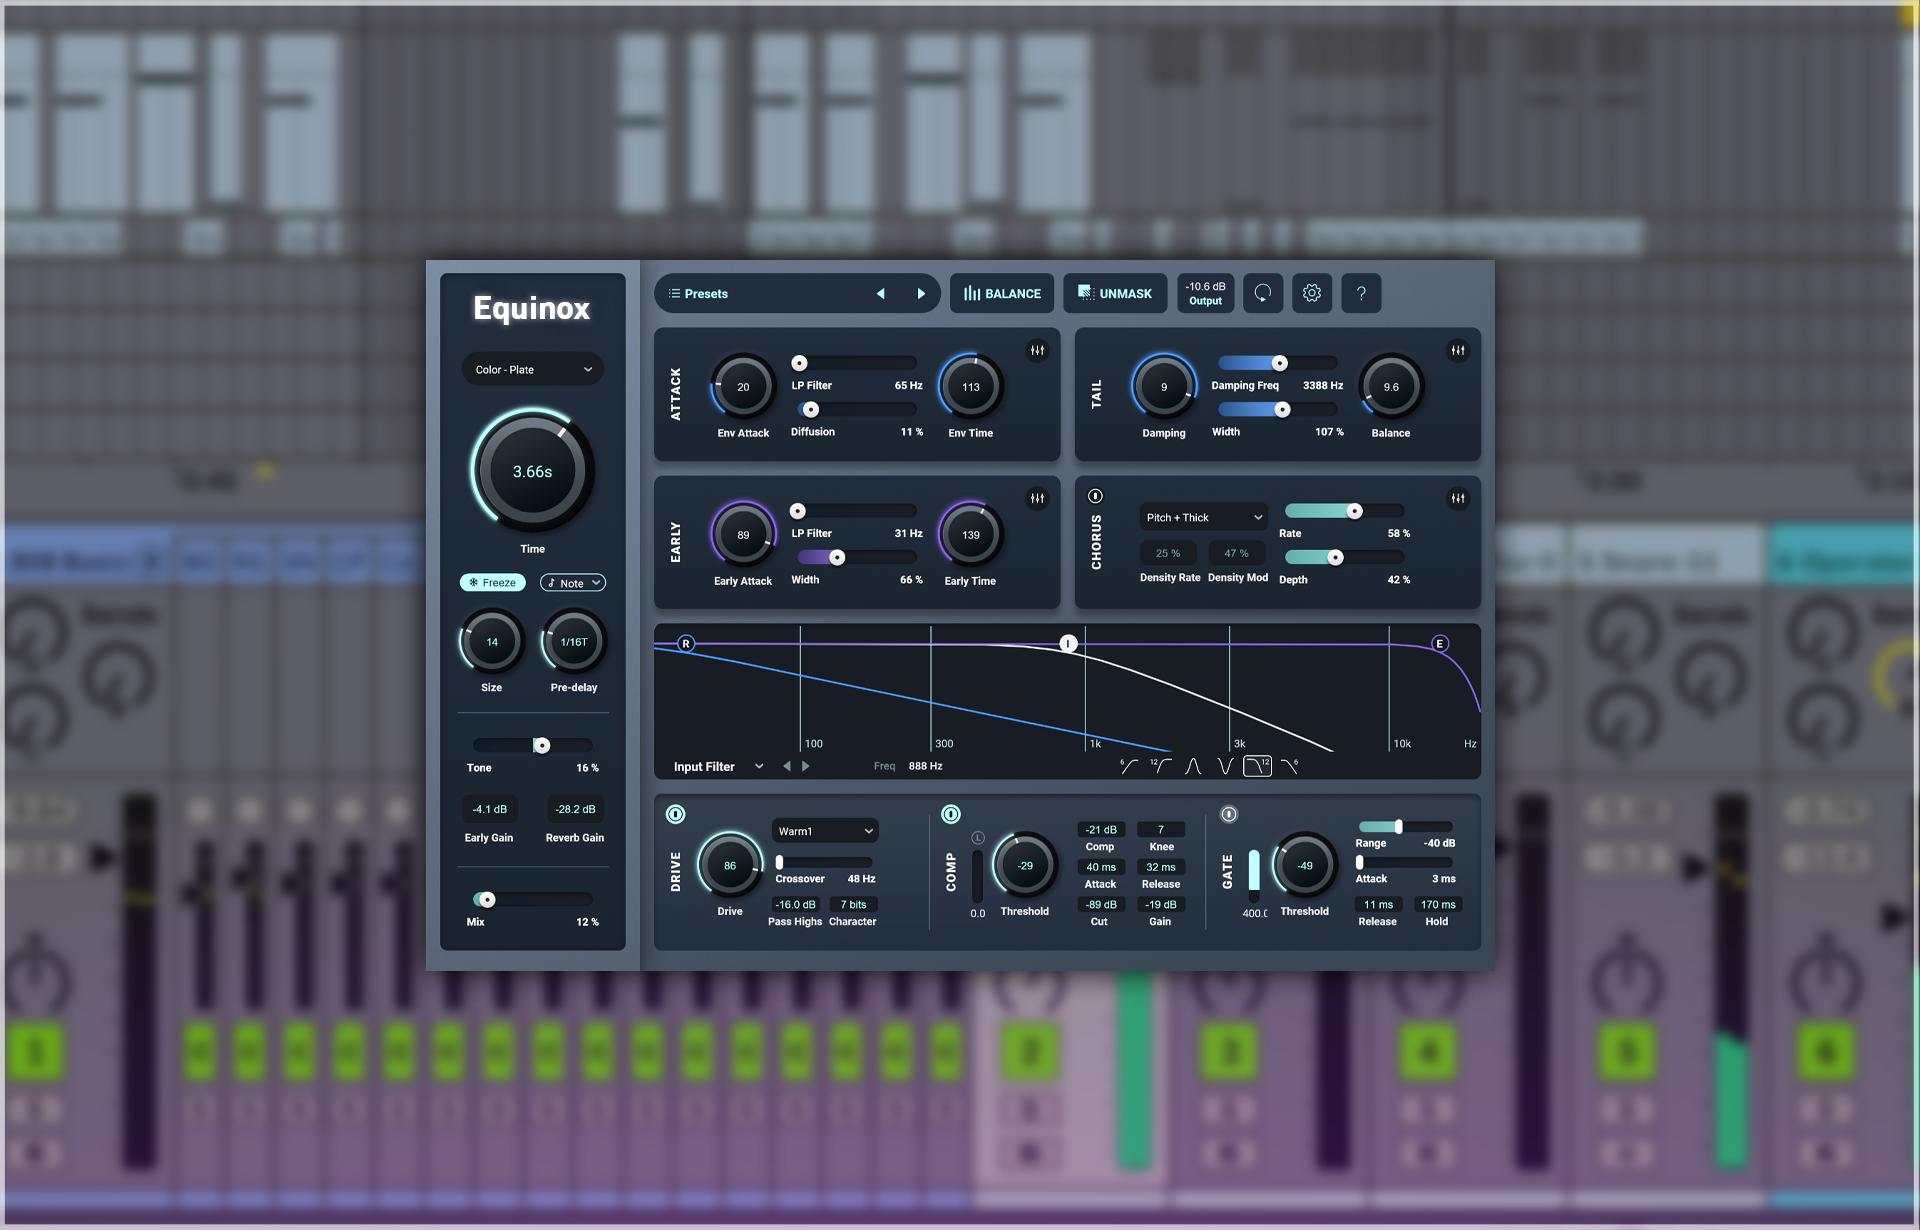This screenshot has height=1230, width=1920.
Task: Click the Reverb Gain -28.2 dB value
Action: (x=575, y=809)
